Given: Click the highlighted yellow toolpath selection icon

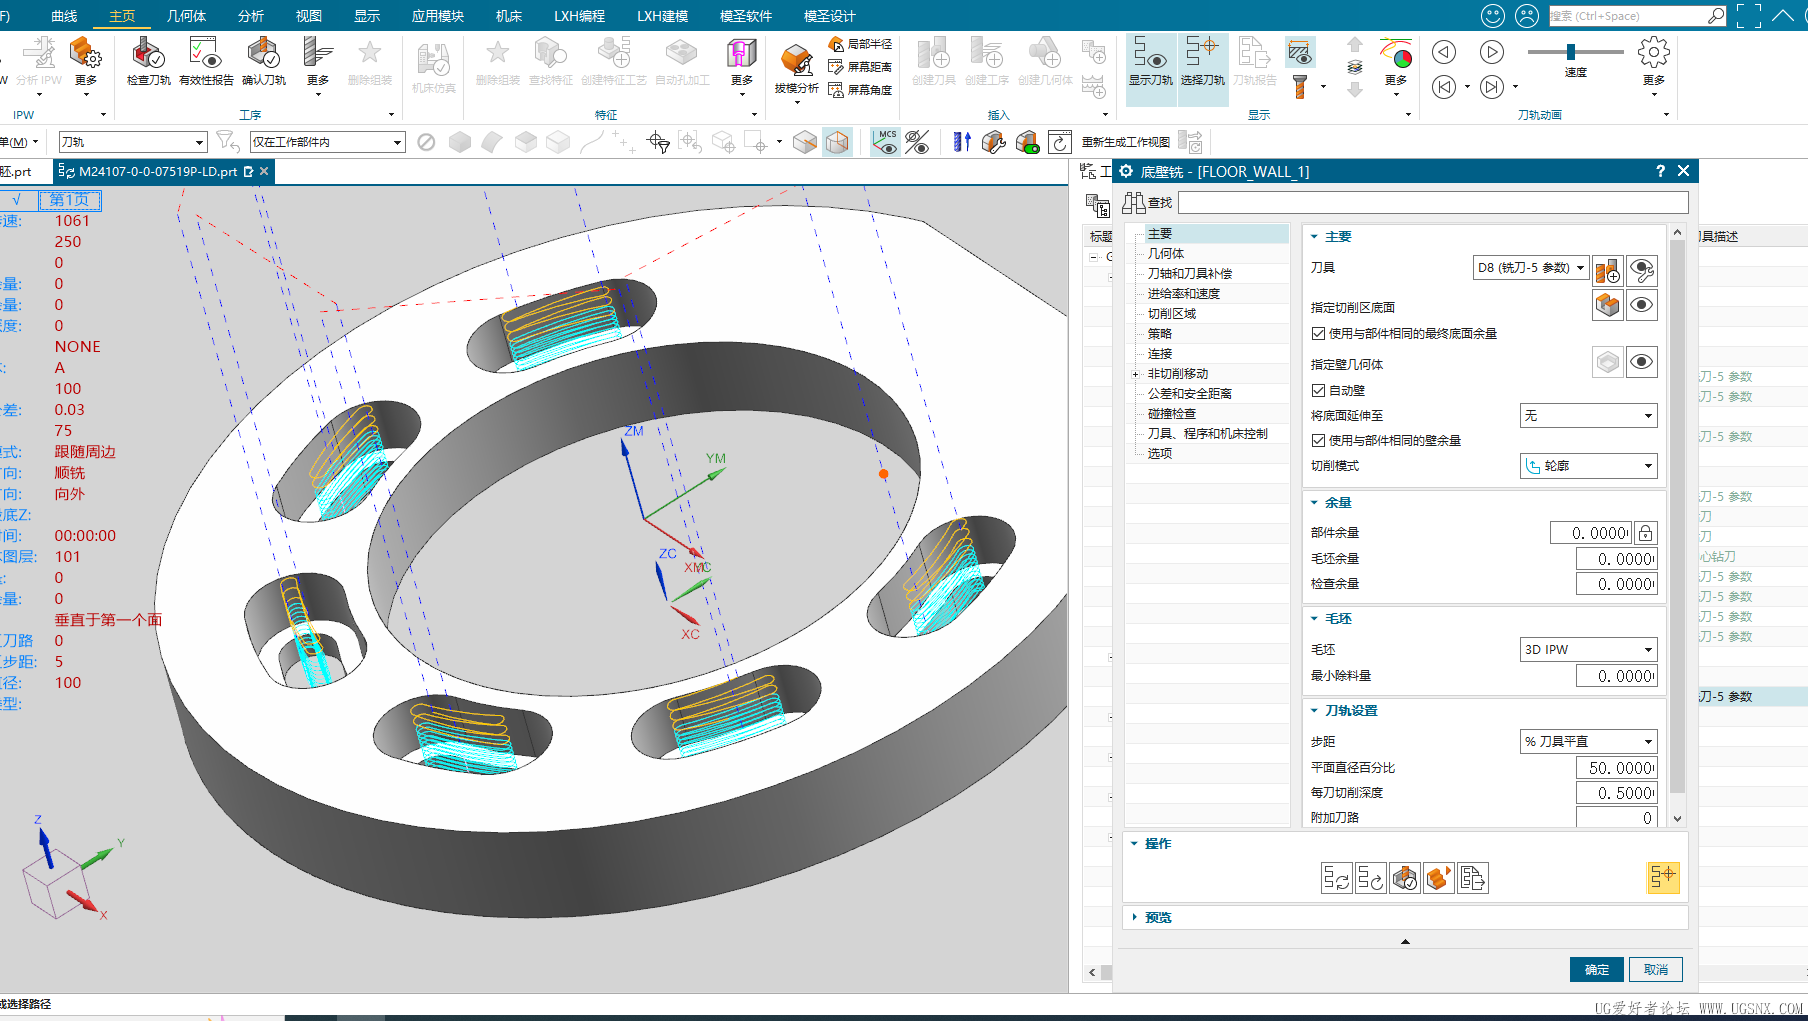Looking at the screenshot, I should (1663, 877).
